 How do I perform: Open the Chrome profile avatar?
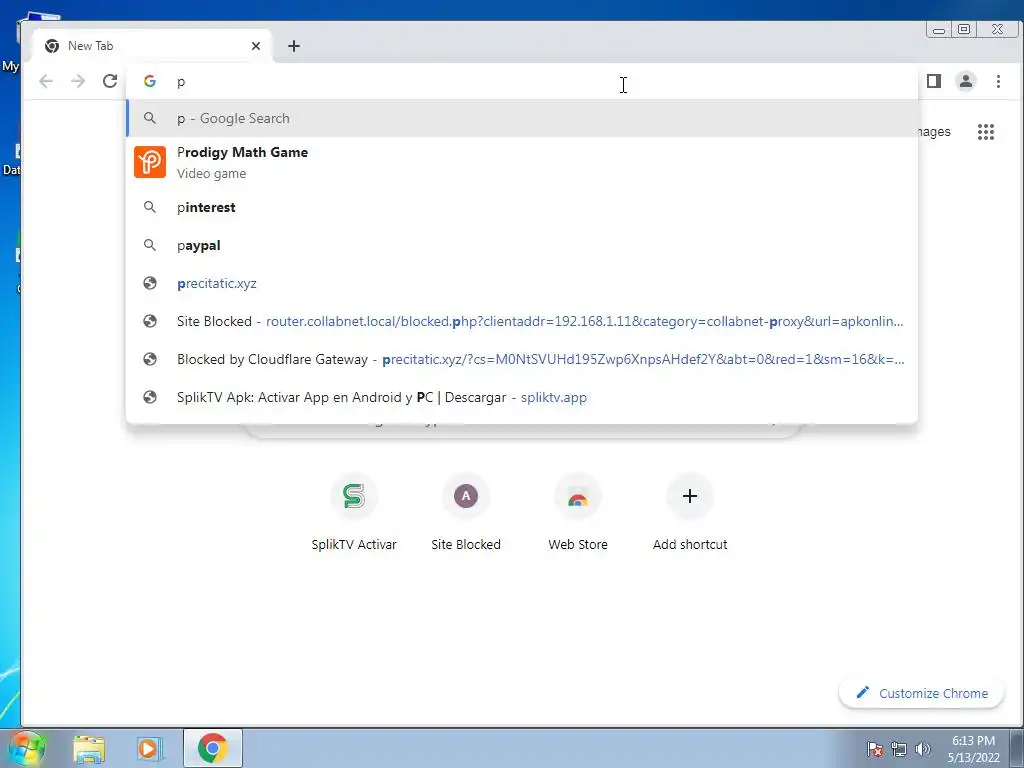[966, 81]
